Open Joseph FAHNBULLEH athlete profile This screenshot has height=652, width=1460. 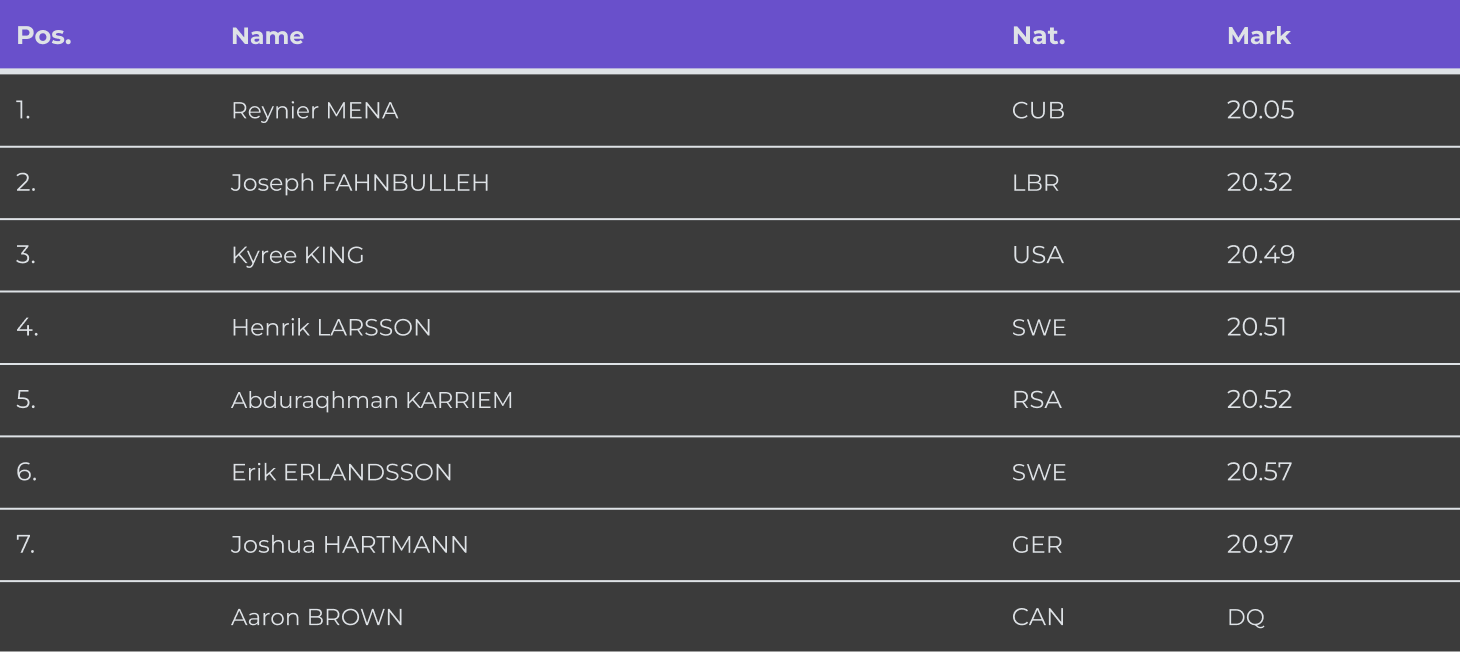[x=360, y=183]
